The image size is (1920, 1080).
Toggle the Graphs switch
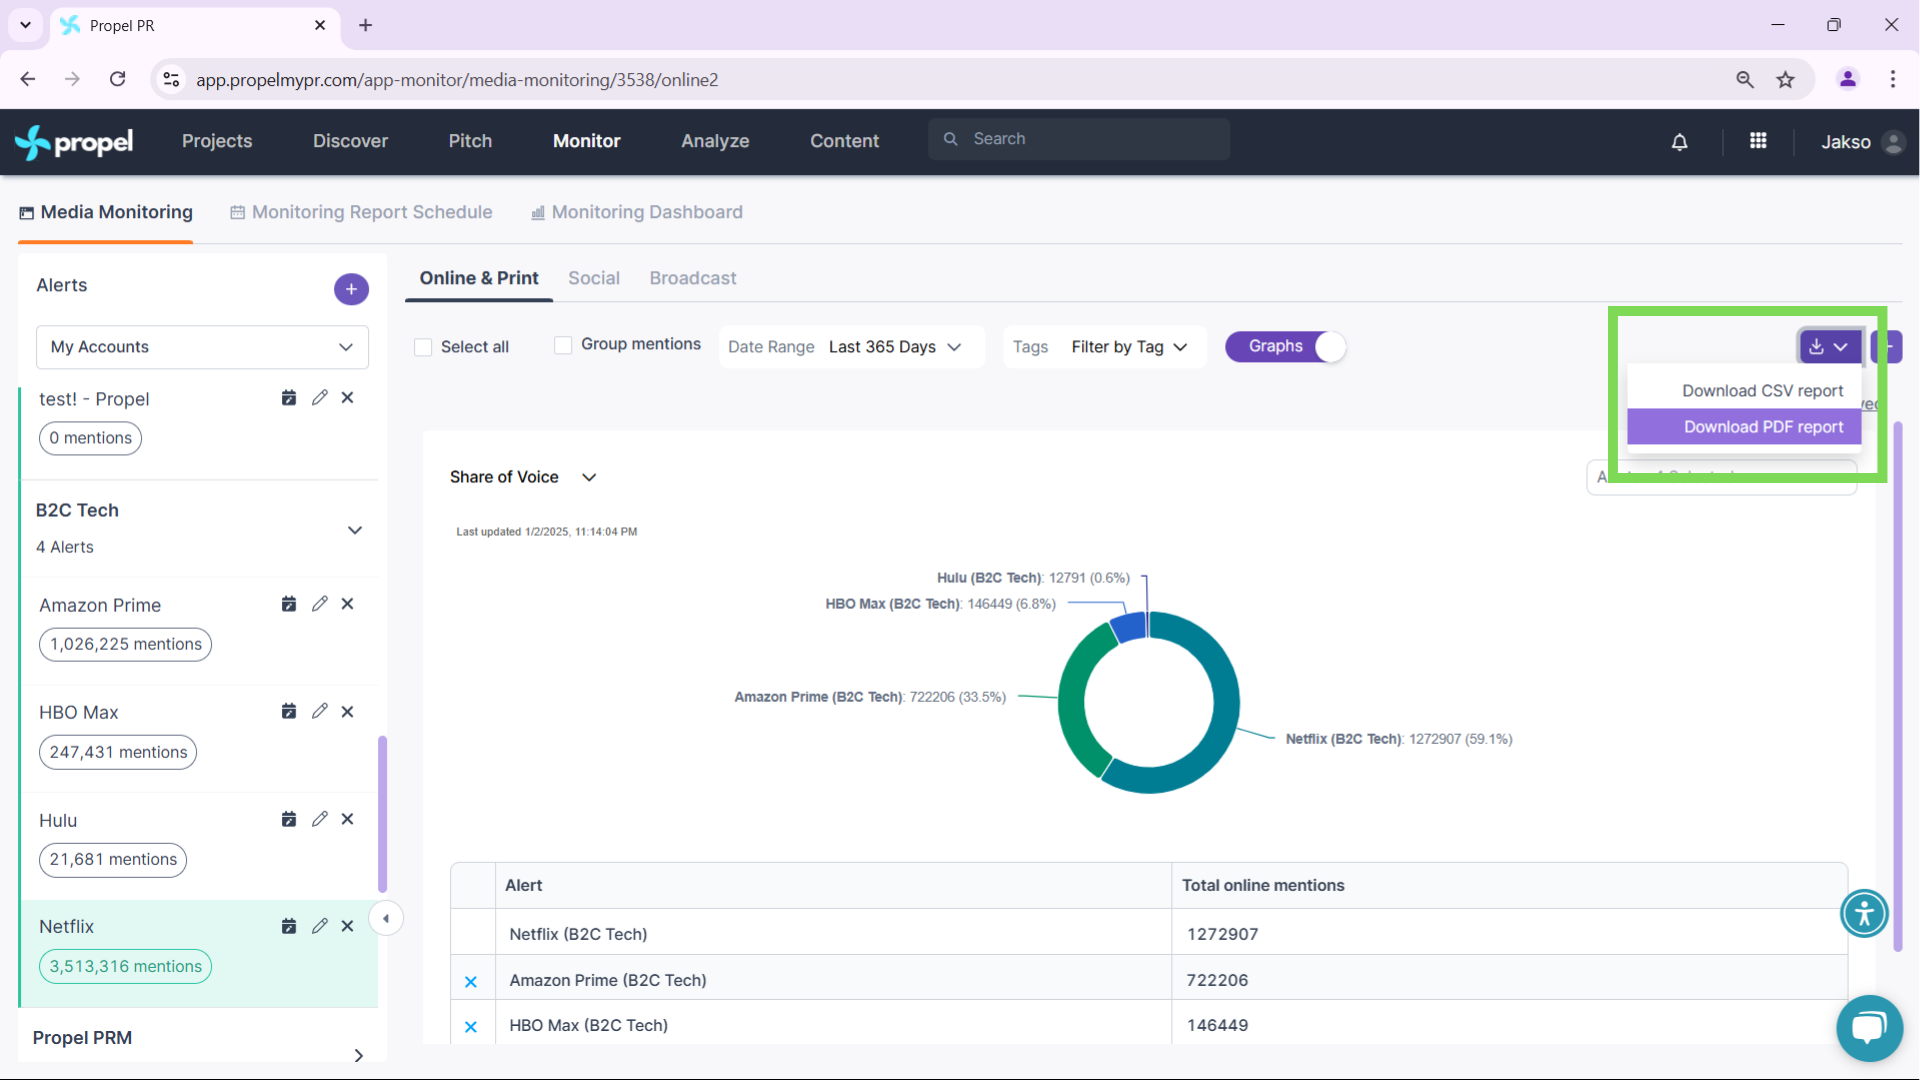(1286, 346)
